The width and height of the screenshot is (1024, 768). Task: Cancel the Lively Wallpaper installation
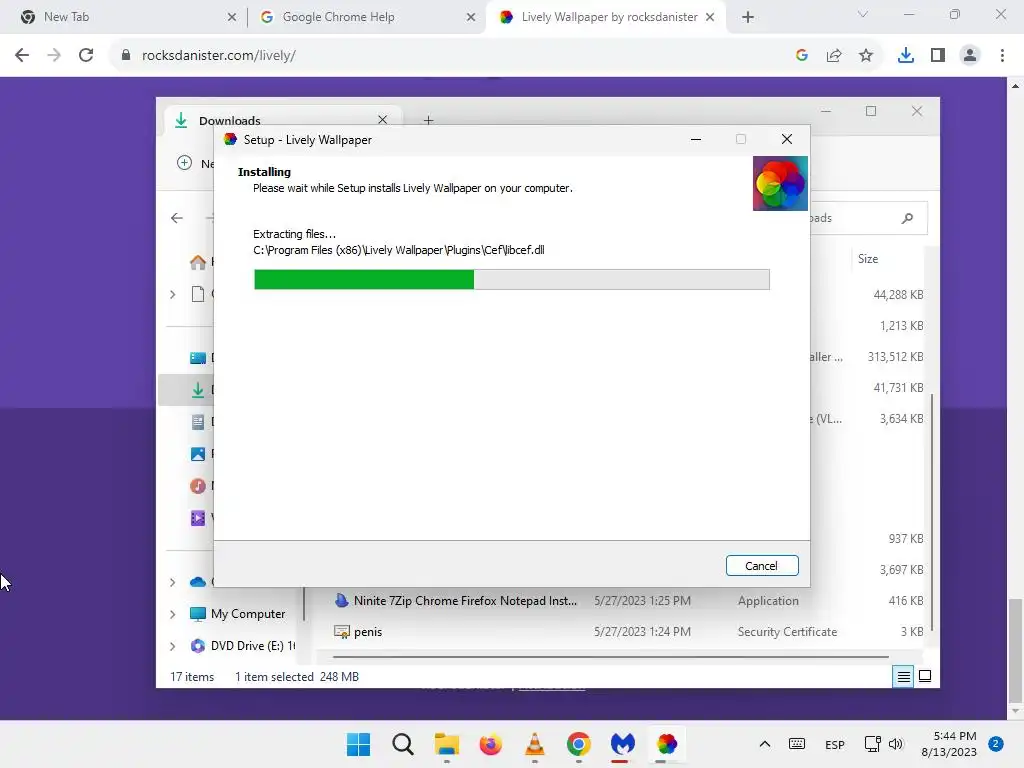761,566
